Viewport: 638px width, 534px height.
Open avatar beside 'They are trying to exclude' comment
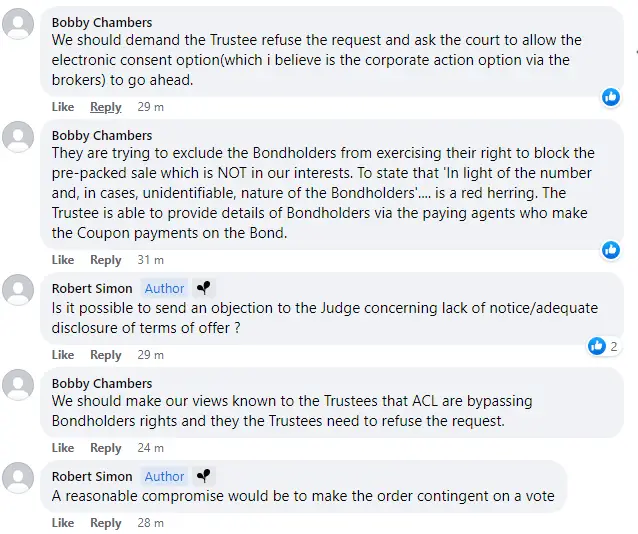pos(18,137)
